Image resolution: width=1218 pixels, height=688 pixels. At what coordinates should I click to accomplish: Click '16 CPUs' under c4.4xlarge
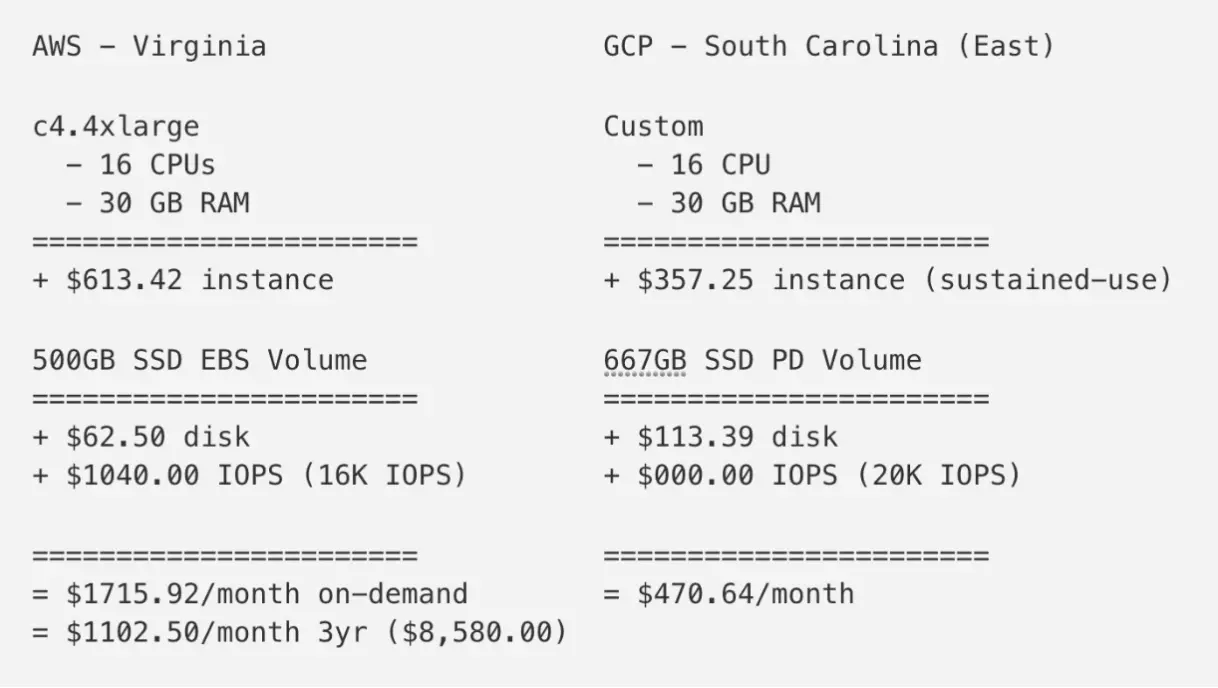(x=157, y=164)
